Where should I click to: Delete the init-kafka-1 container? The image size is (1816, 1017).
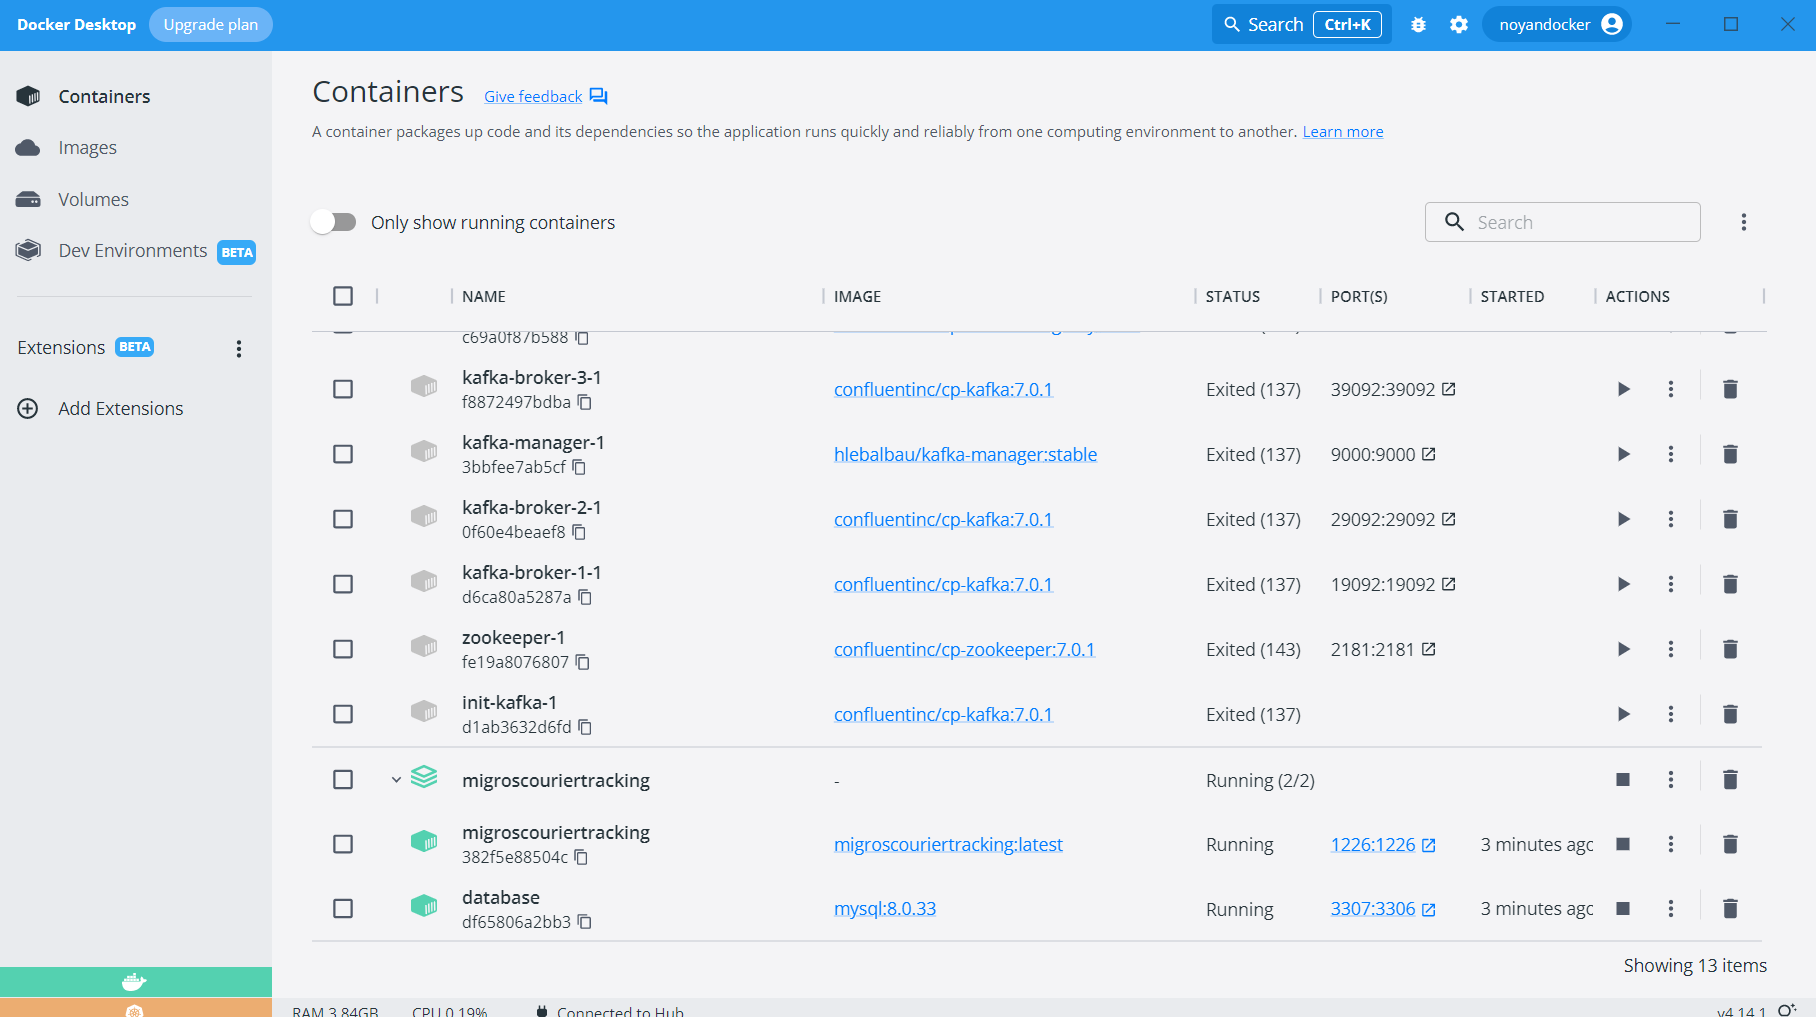pos(1730,714)
